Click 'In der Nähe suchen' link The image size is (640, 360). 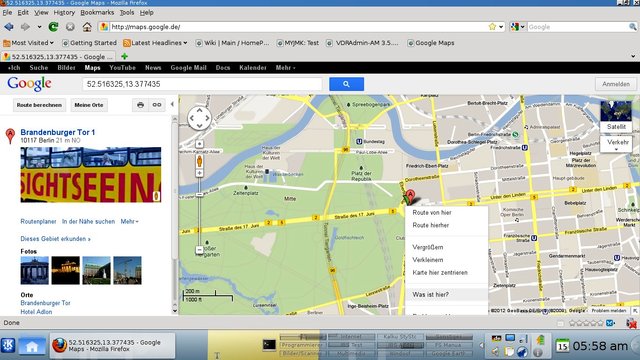click(x=89, y=221)
